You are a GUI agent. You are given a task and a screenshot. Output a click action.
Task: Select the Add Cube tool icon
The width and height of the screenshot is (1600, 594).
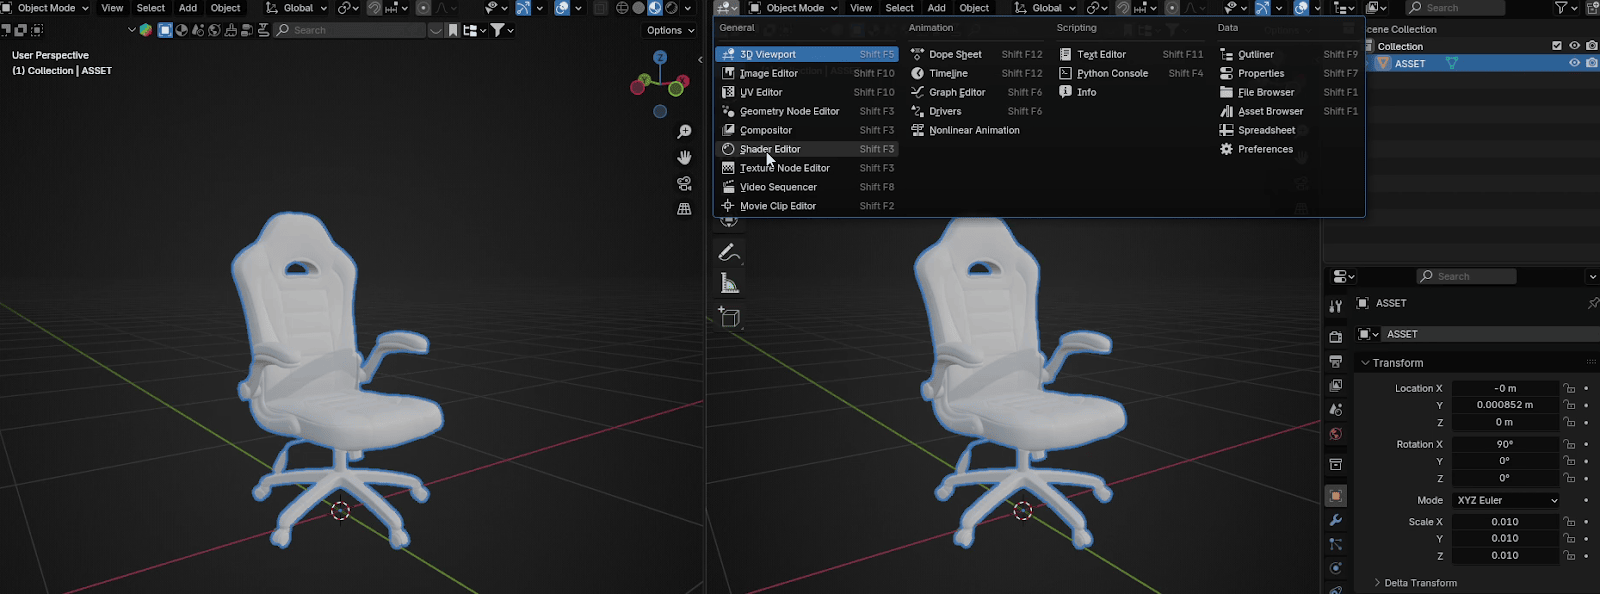(x=730, y=318)
